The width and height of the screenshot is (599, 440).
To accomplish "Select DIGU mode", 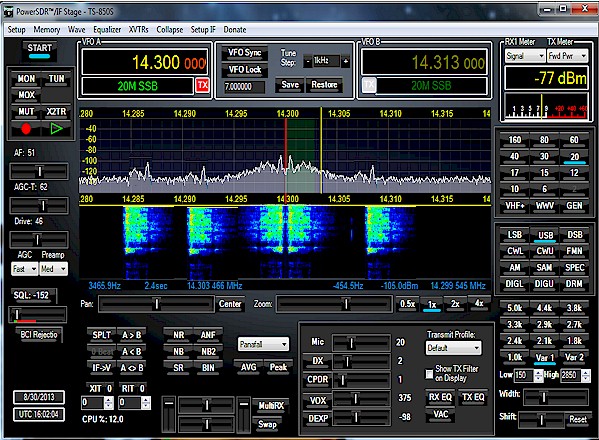I will tap(544, 284).
